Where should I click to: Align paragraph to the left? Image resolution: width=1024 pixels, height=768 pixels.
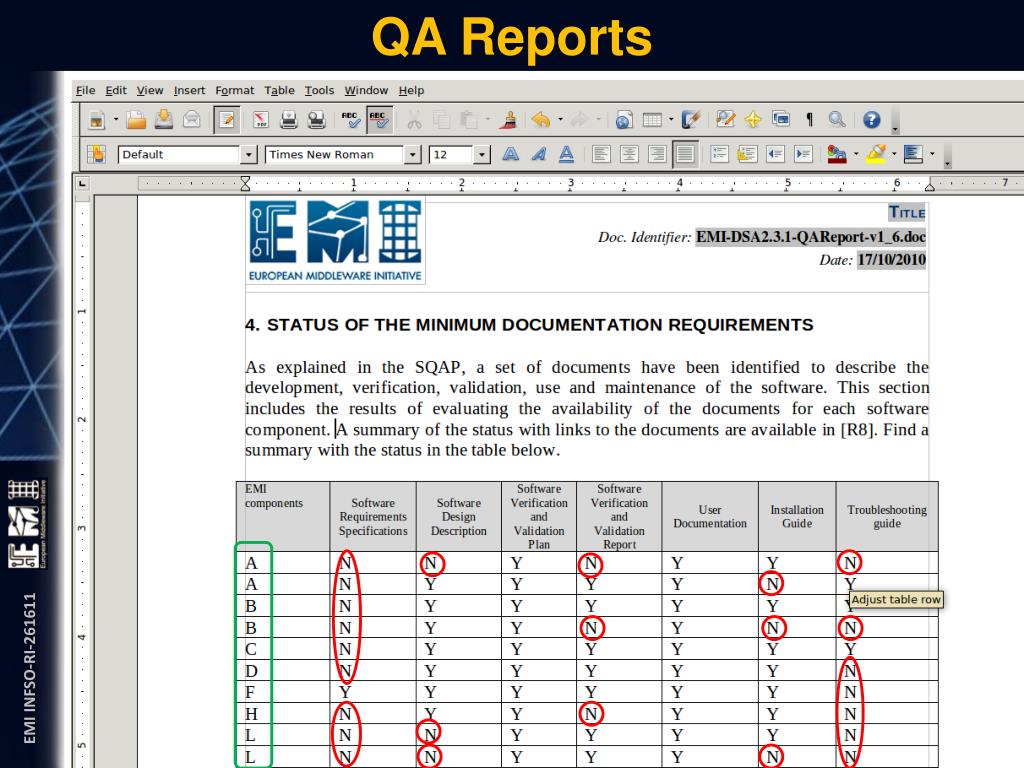pyautogui.click(x=601, y=155)
